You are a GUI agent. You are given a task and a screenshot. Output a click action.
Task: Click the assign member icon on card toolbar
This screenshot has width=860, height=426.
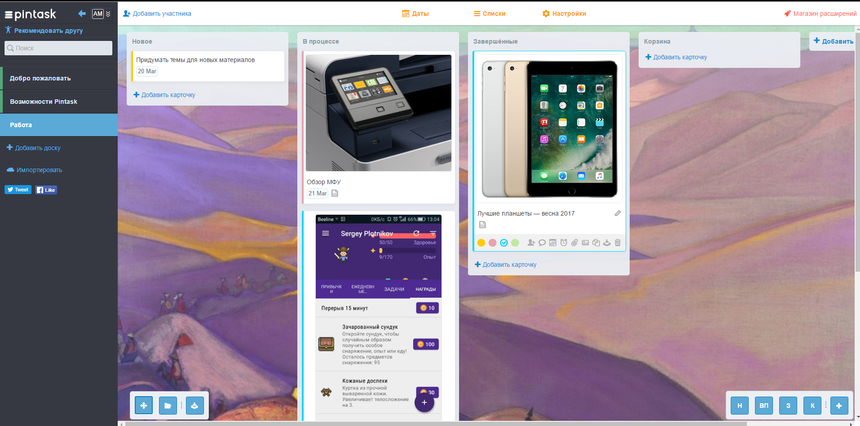click(x=531, y=243)
